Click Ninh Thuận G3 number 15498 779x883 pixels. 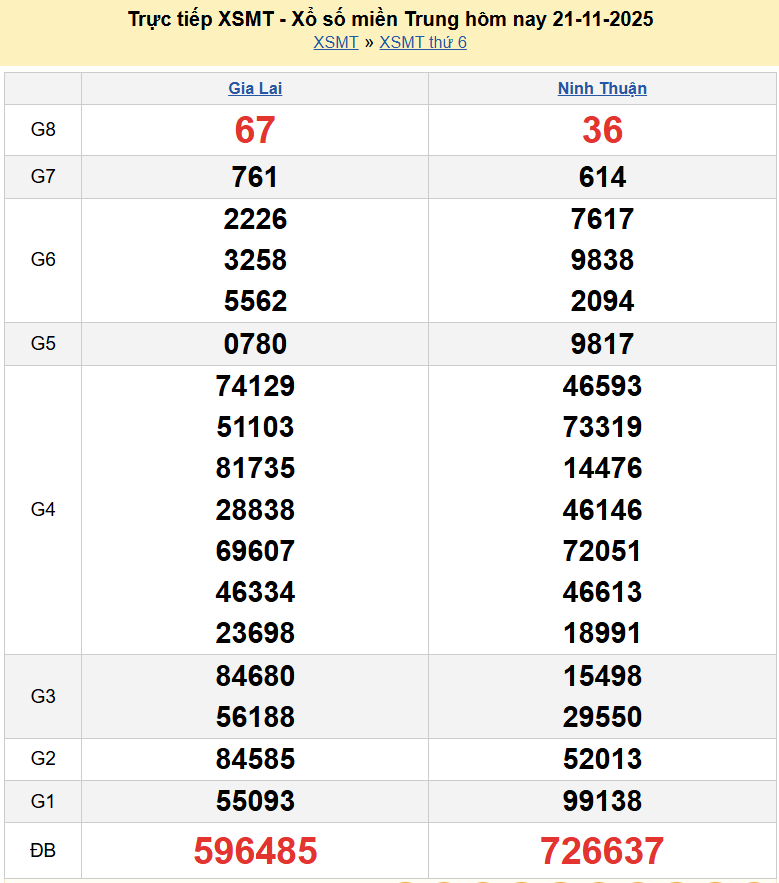[x=602, y=676]
